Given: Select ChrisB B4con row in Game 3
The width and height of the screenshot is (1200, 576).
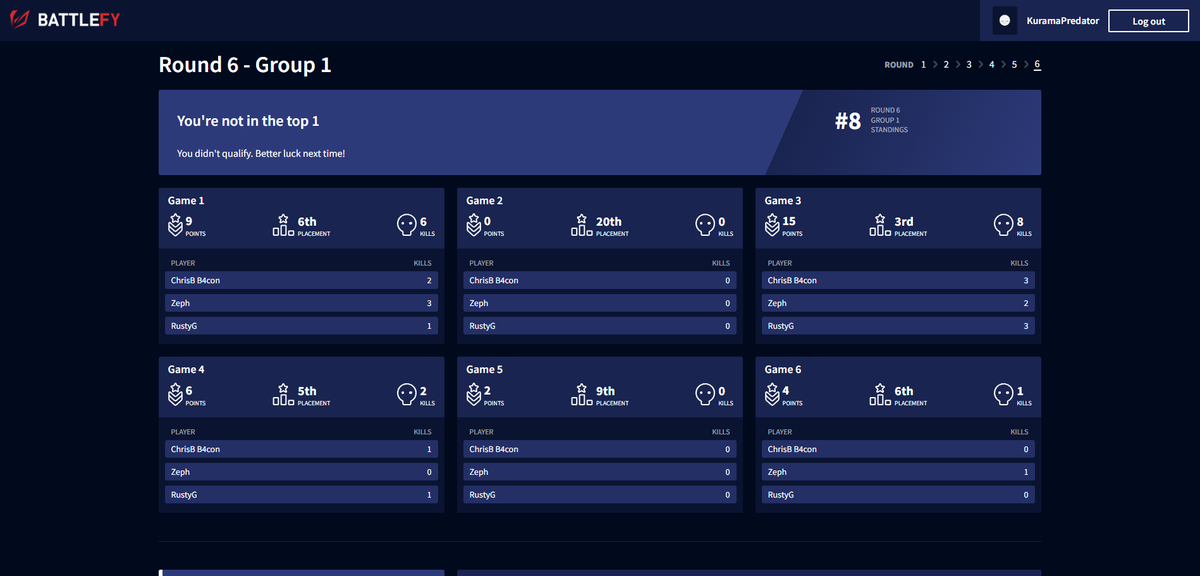Looking at the screenshot, I should pos(898,280).
